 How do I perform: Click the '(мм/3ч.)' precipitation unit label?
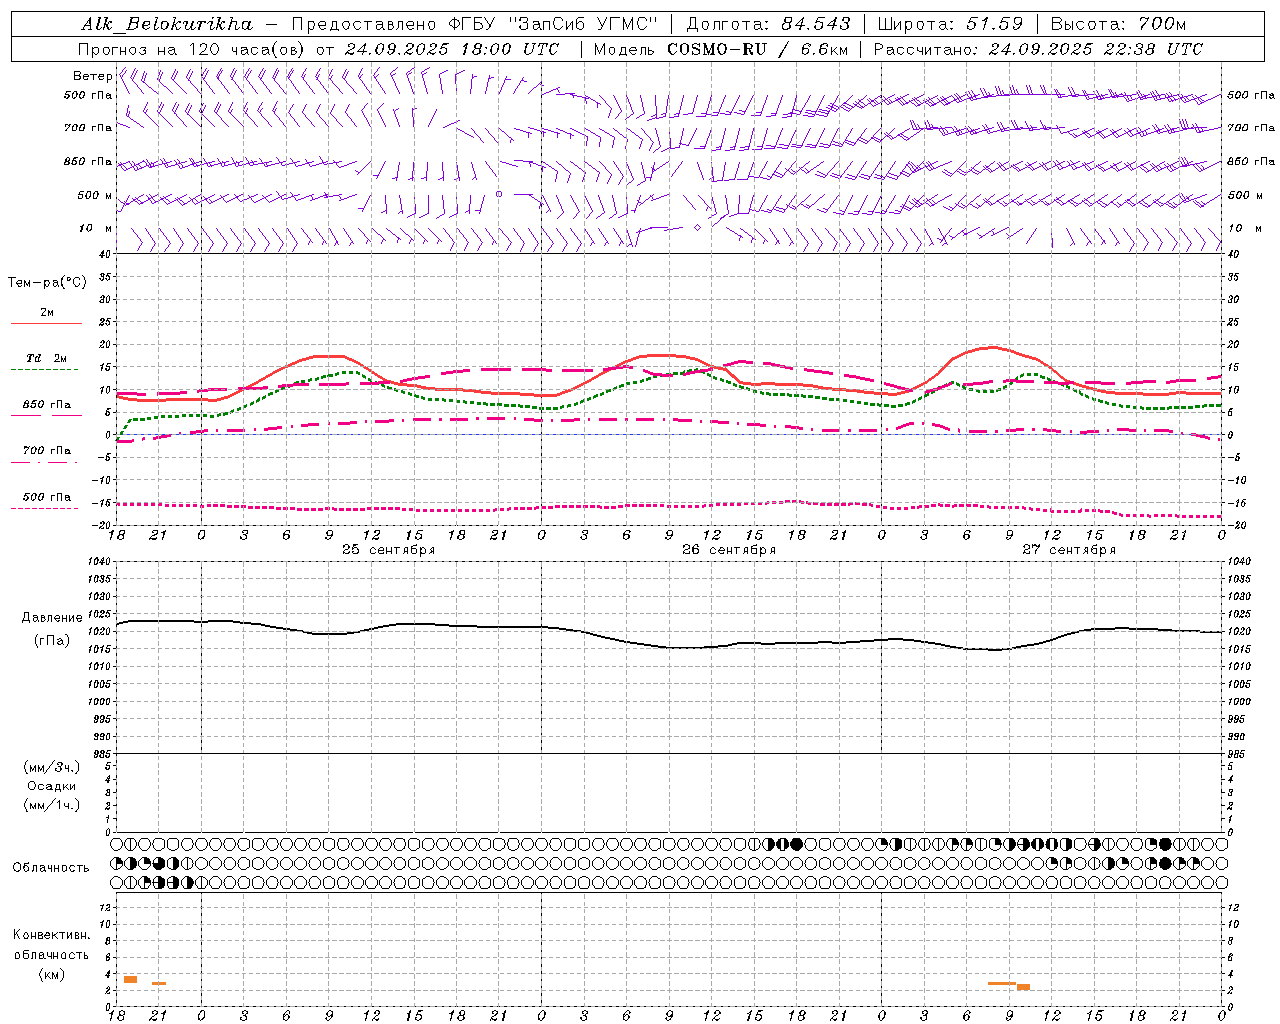click(x=52, y=767)
